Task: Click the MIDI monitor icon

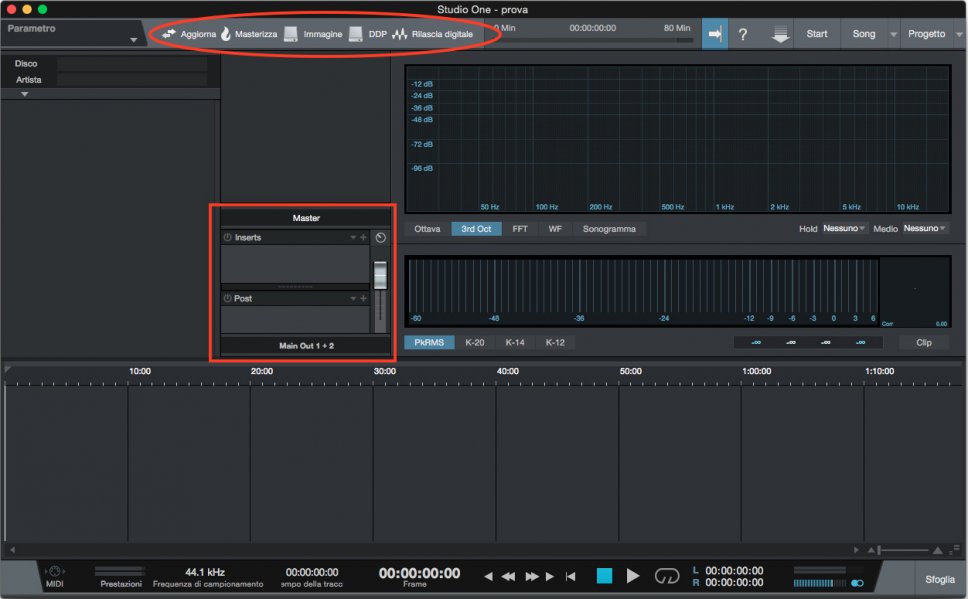Action: (x=55, y=570)
